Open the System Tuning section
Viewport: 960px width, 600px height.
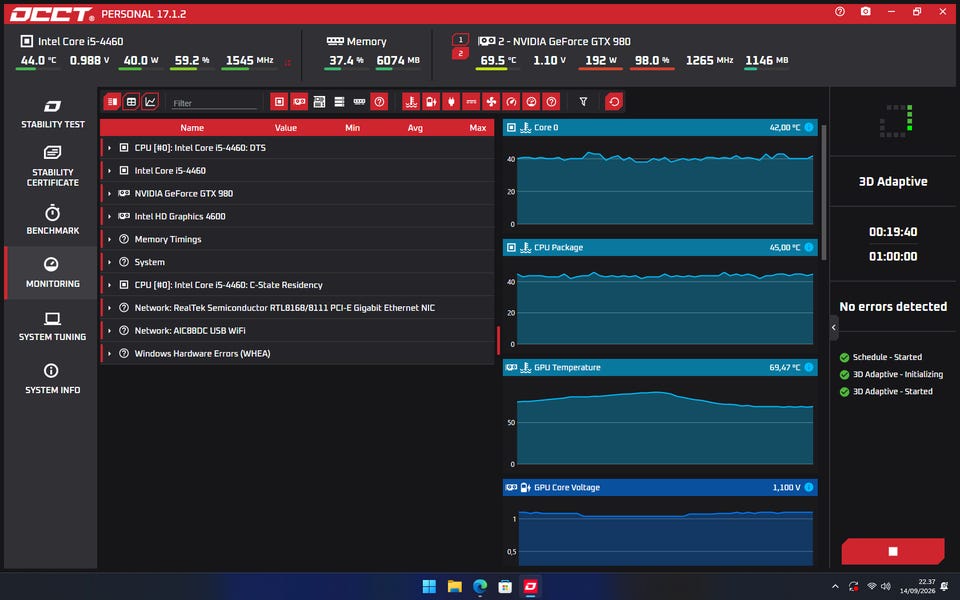52,326
